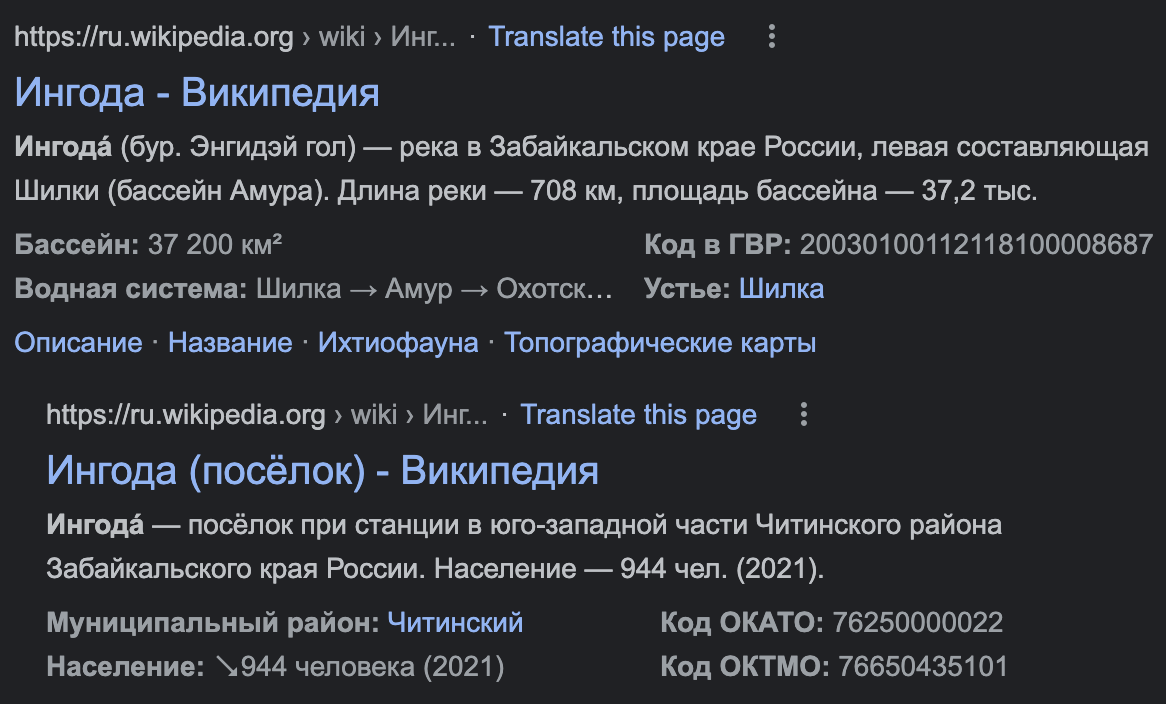Click the Код ОКТМО value 76650435101
The image size is (1166, 704).
click(922, 666)
